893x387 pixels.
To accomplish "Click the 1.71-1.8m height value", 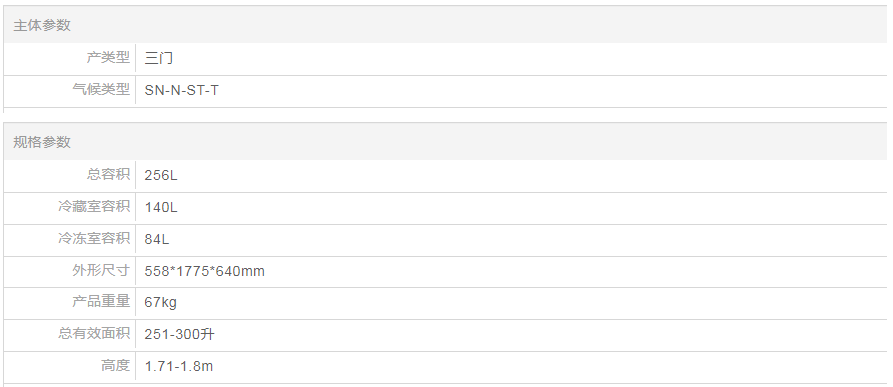I will (x=179, y=366).
